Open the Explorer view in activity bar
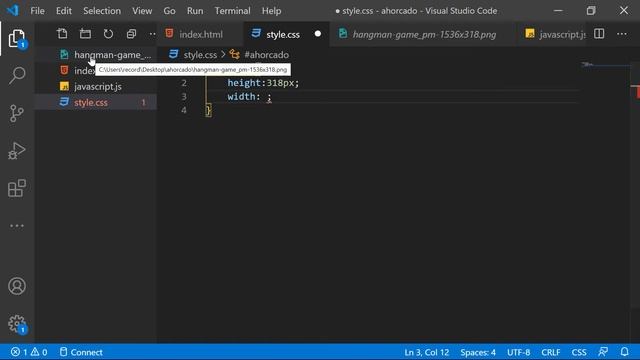 click(17, 38)
